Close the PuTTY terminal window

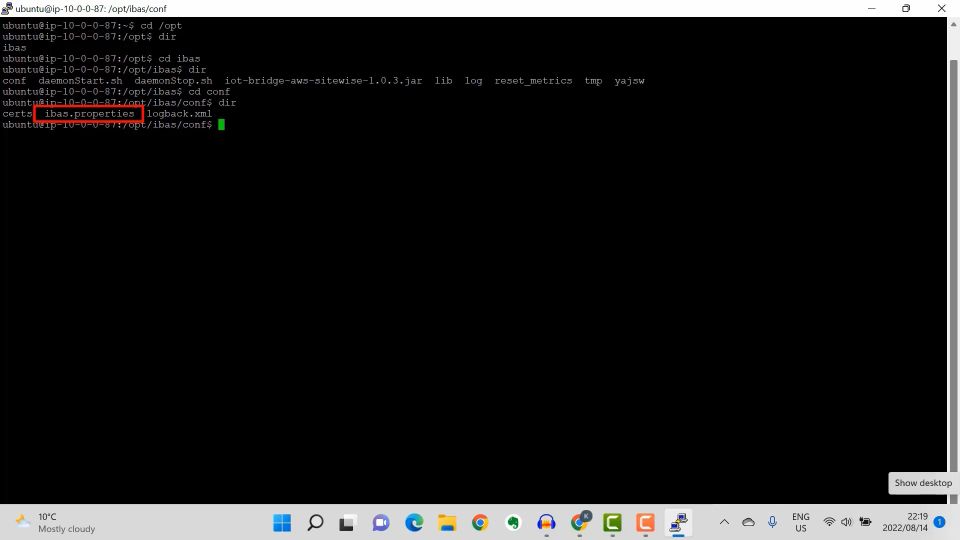click(x=942, y=8)
